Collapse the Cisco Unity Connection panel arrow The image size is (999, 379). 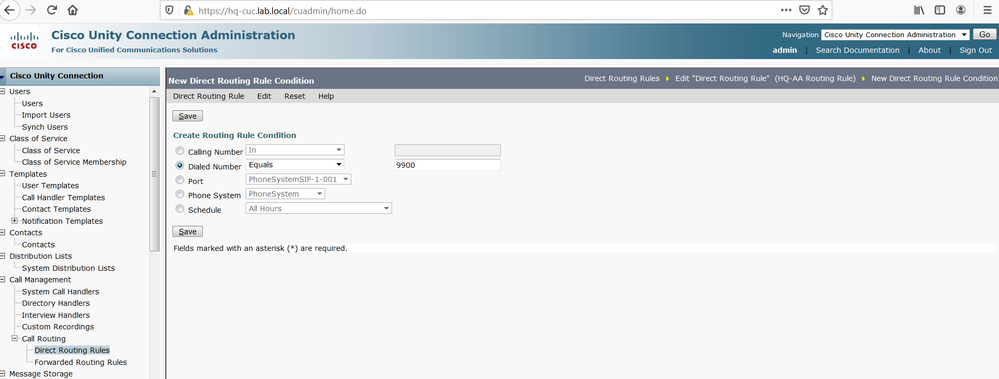click(x=3, y=76)
